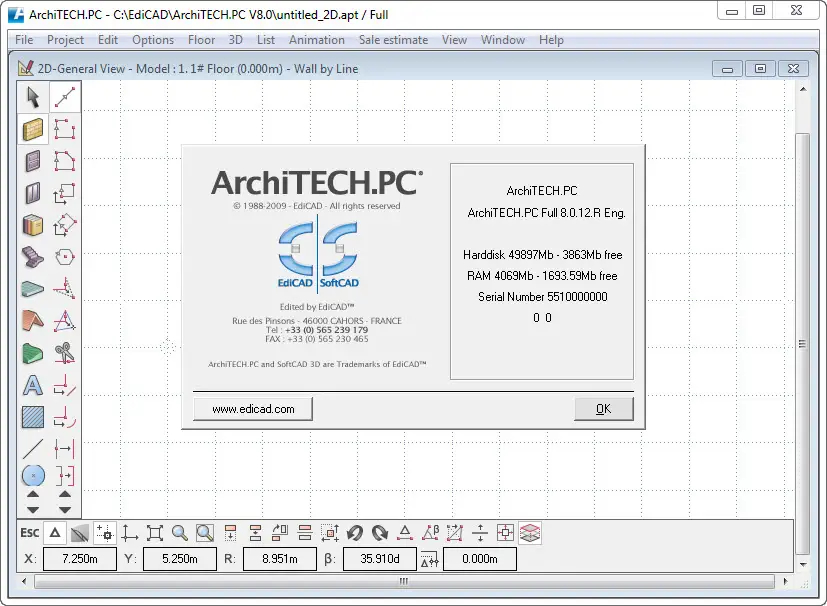Toggle the snap-to-grid crosshair button
The height and width of the screenshot is (606, 827).
coord(105,533)
